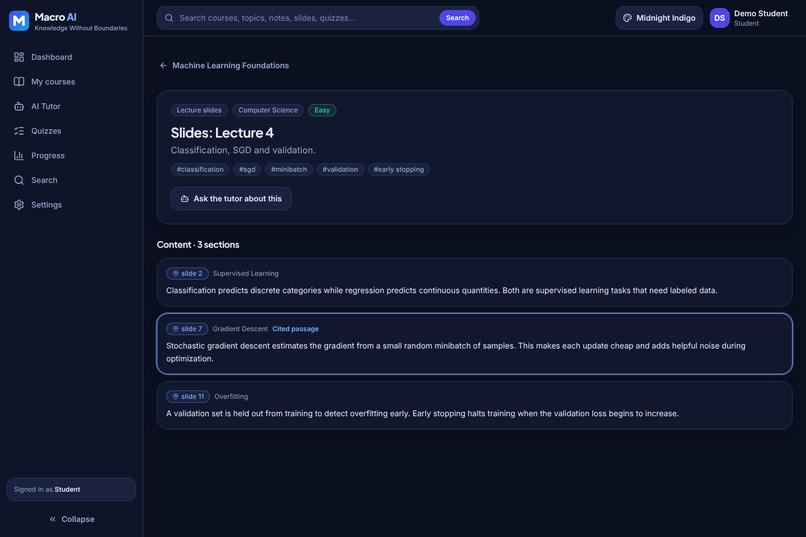Viewport: 806px width, 537px height.
Task: Click Ask the tutor about this
Action: click(231, 199)
